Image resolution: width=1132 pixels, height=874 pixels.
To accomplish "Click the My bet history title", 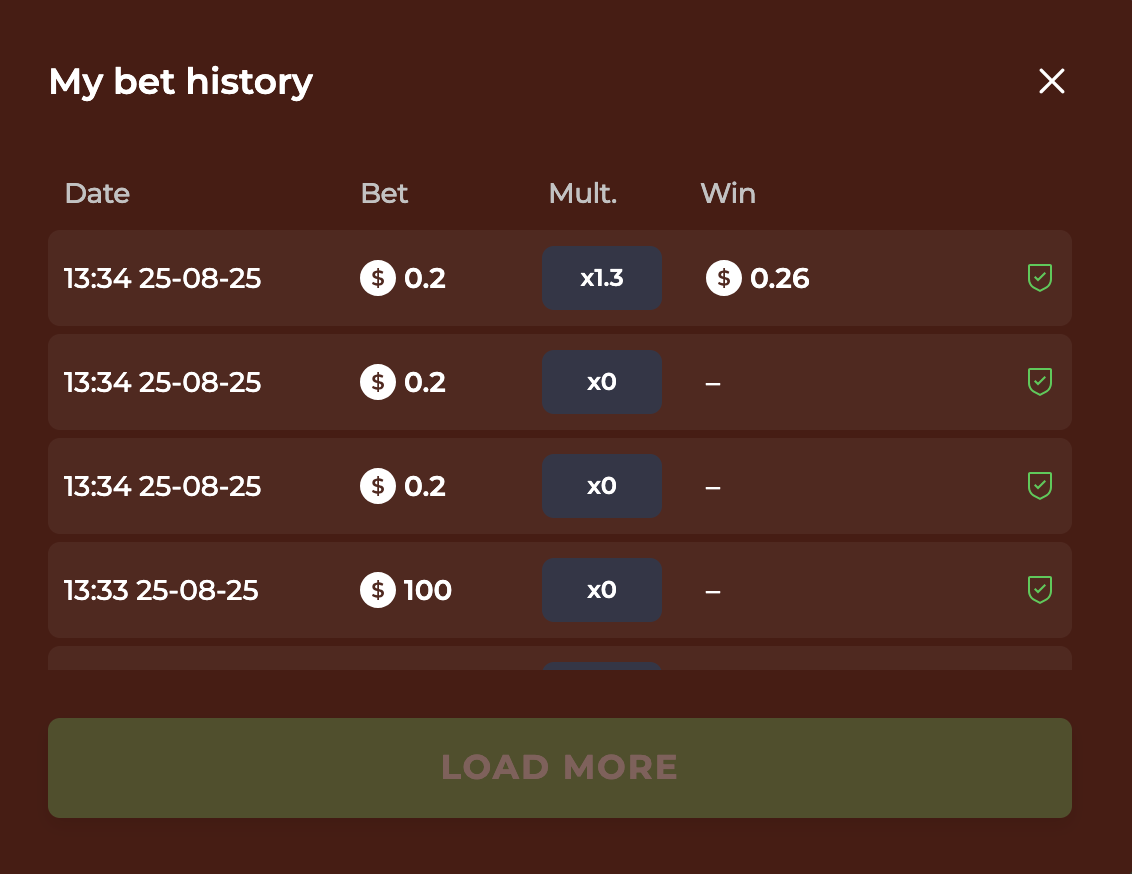I will click(180, 82).
